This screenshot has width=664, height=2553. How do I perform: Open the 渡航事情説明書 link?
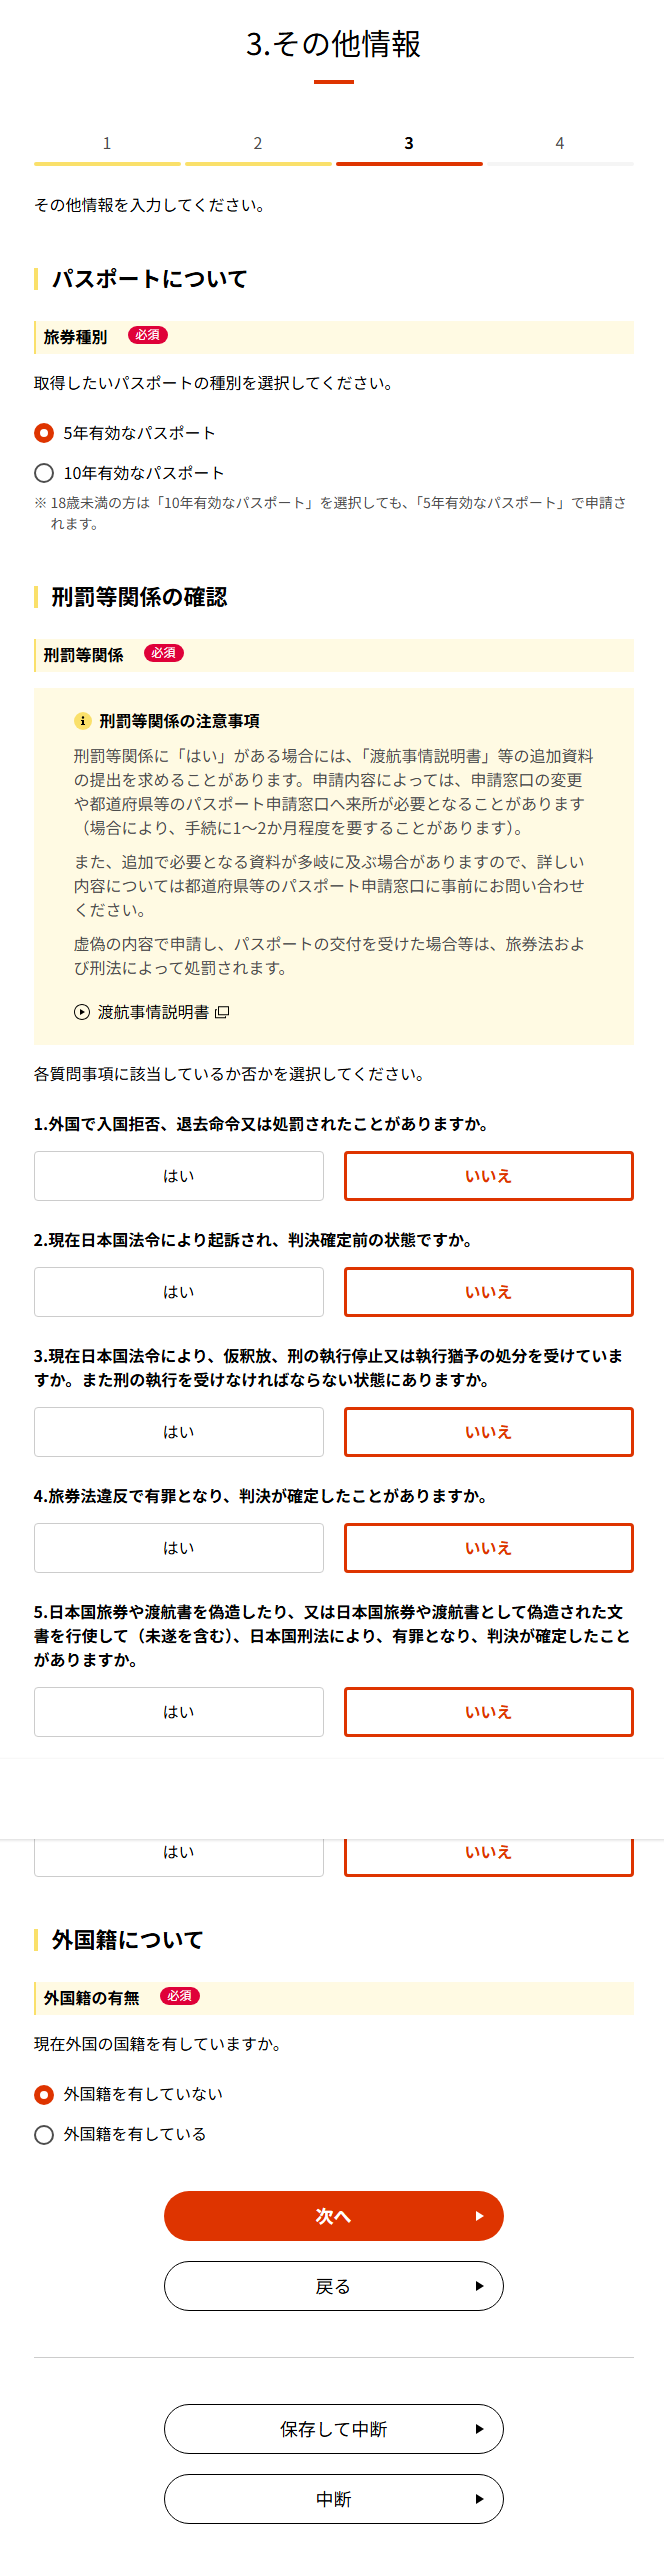(x=153, y=1012)
